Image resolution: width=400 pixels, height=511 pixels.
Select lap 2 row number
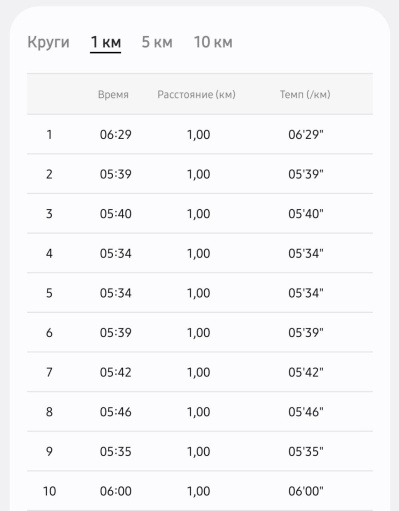coord(49,174)
